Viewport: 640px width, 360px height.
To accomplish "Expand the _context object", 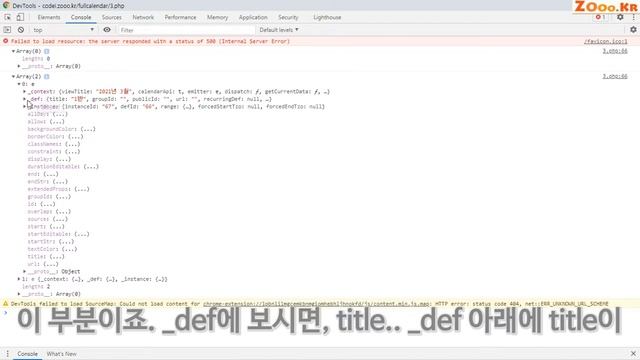I will point(24,92).
